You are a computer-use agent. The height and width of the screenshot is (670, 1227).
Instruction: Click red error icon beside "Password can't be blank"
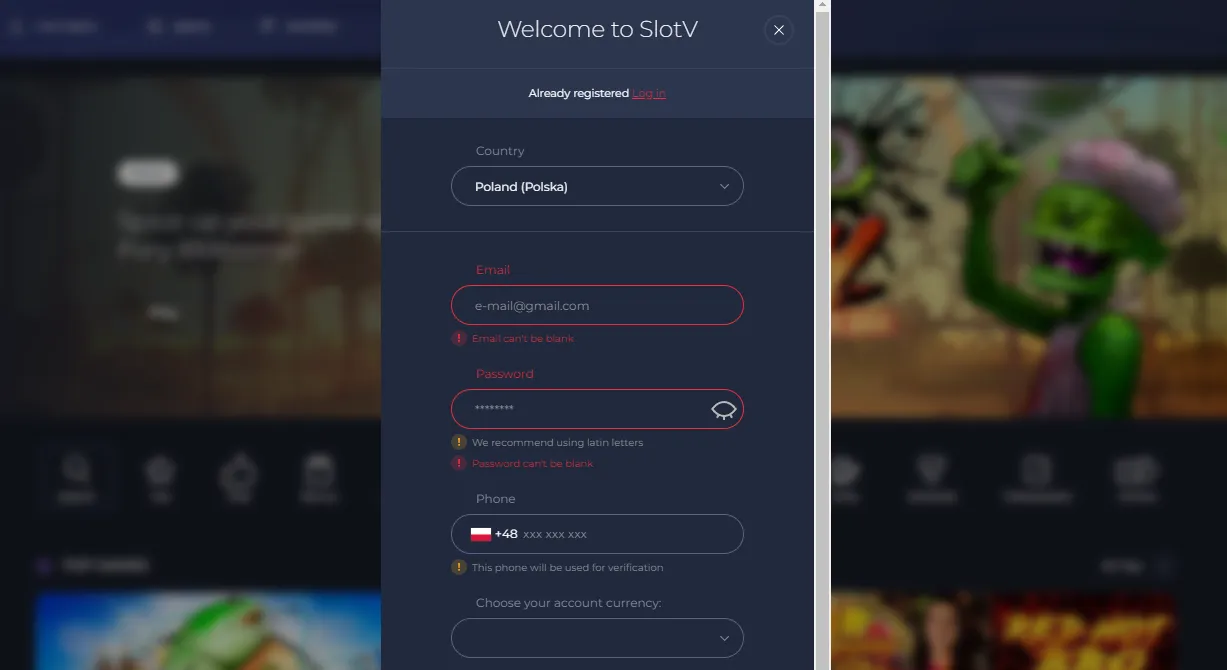(459, 464)
